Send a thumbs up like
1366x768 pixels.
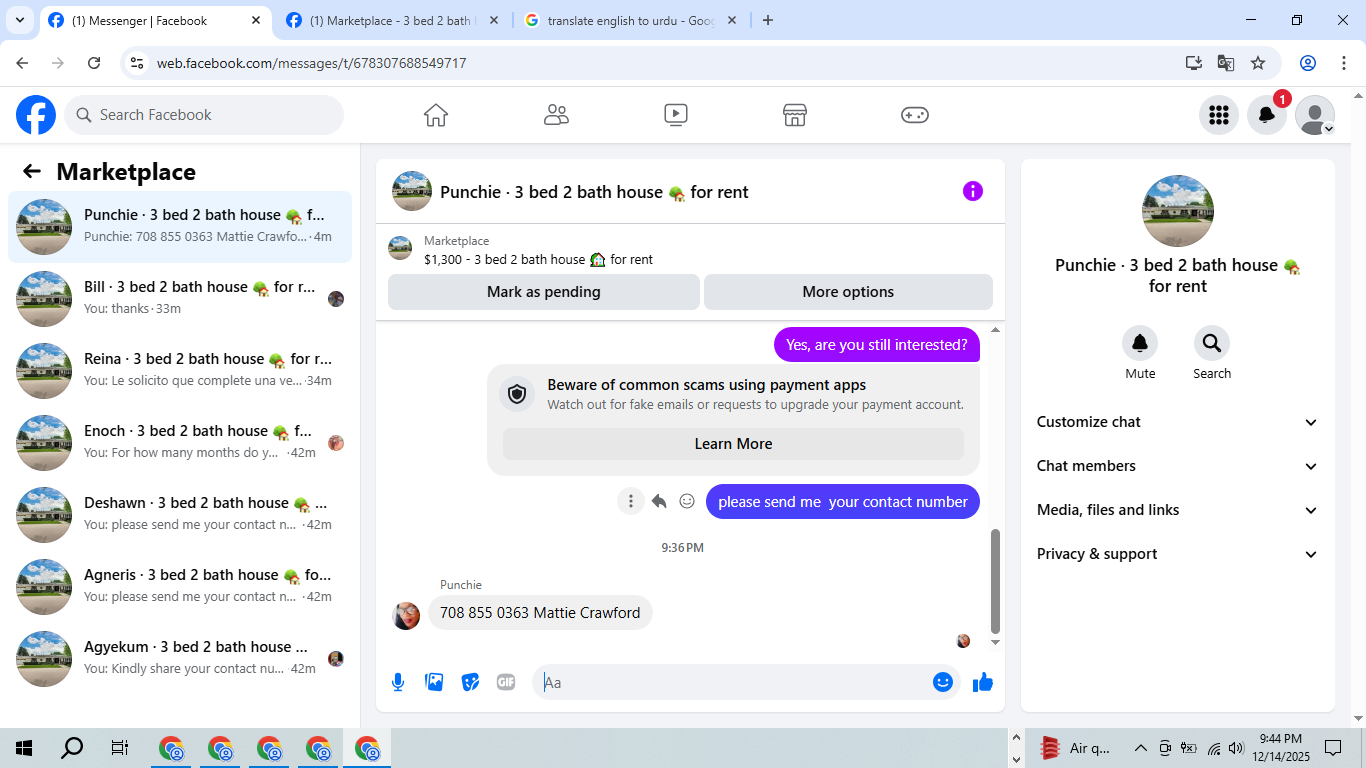983,682
